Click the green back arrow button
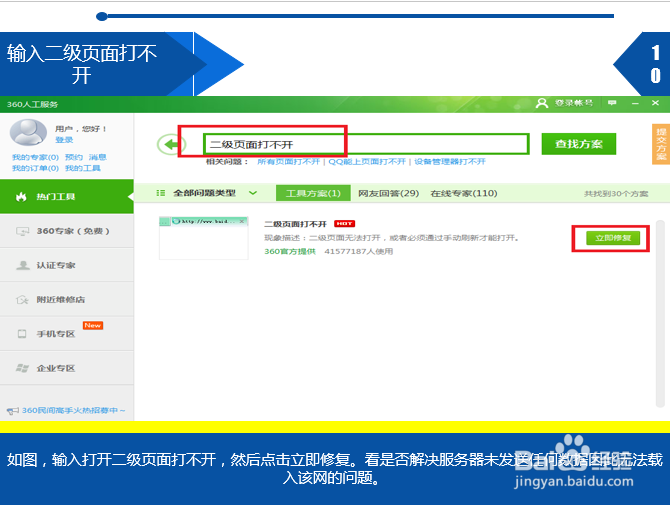Viewport: 670px width, 505px height. (169, 144)
